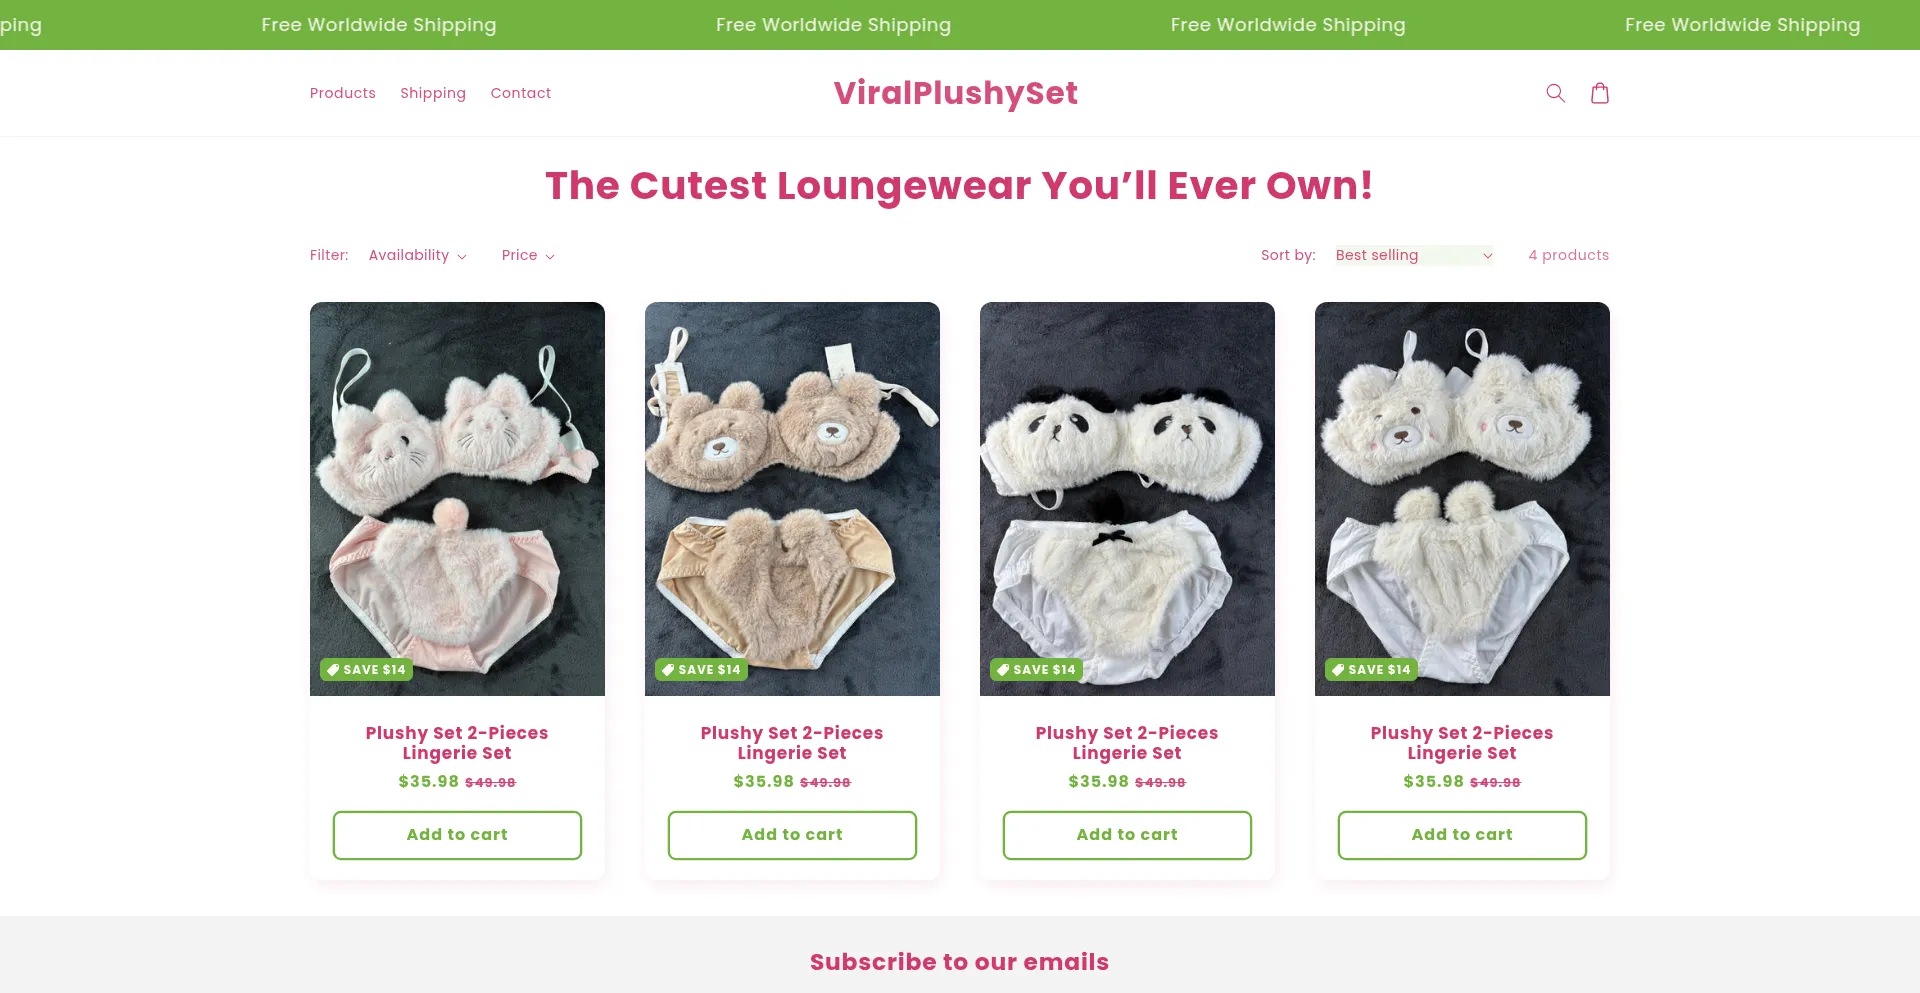Image resolution: width=1920 pixels, height=993 pixels.
Task: Expand the Availability filter
Action: pyautogui.click(x=417, y=255)
